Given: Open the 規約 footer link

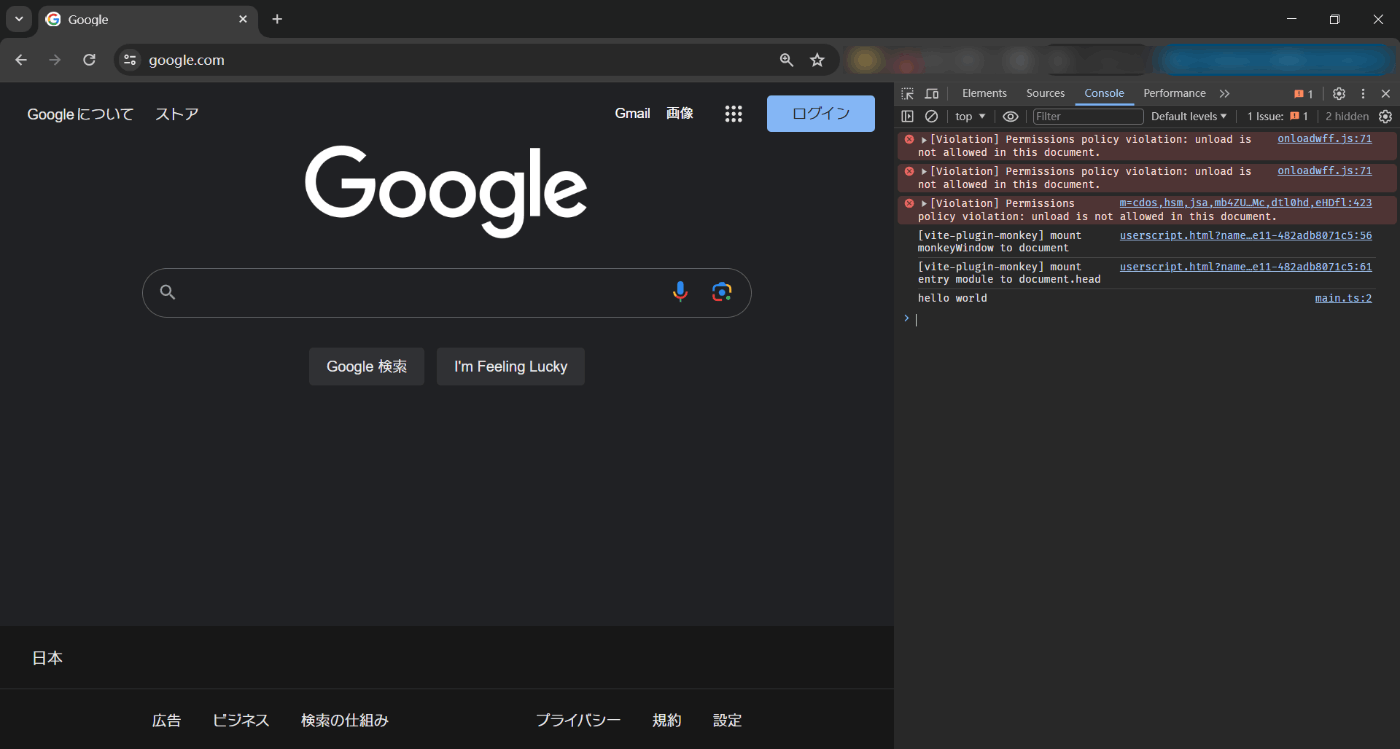Looking at the screenshot, I should 667,720.
